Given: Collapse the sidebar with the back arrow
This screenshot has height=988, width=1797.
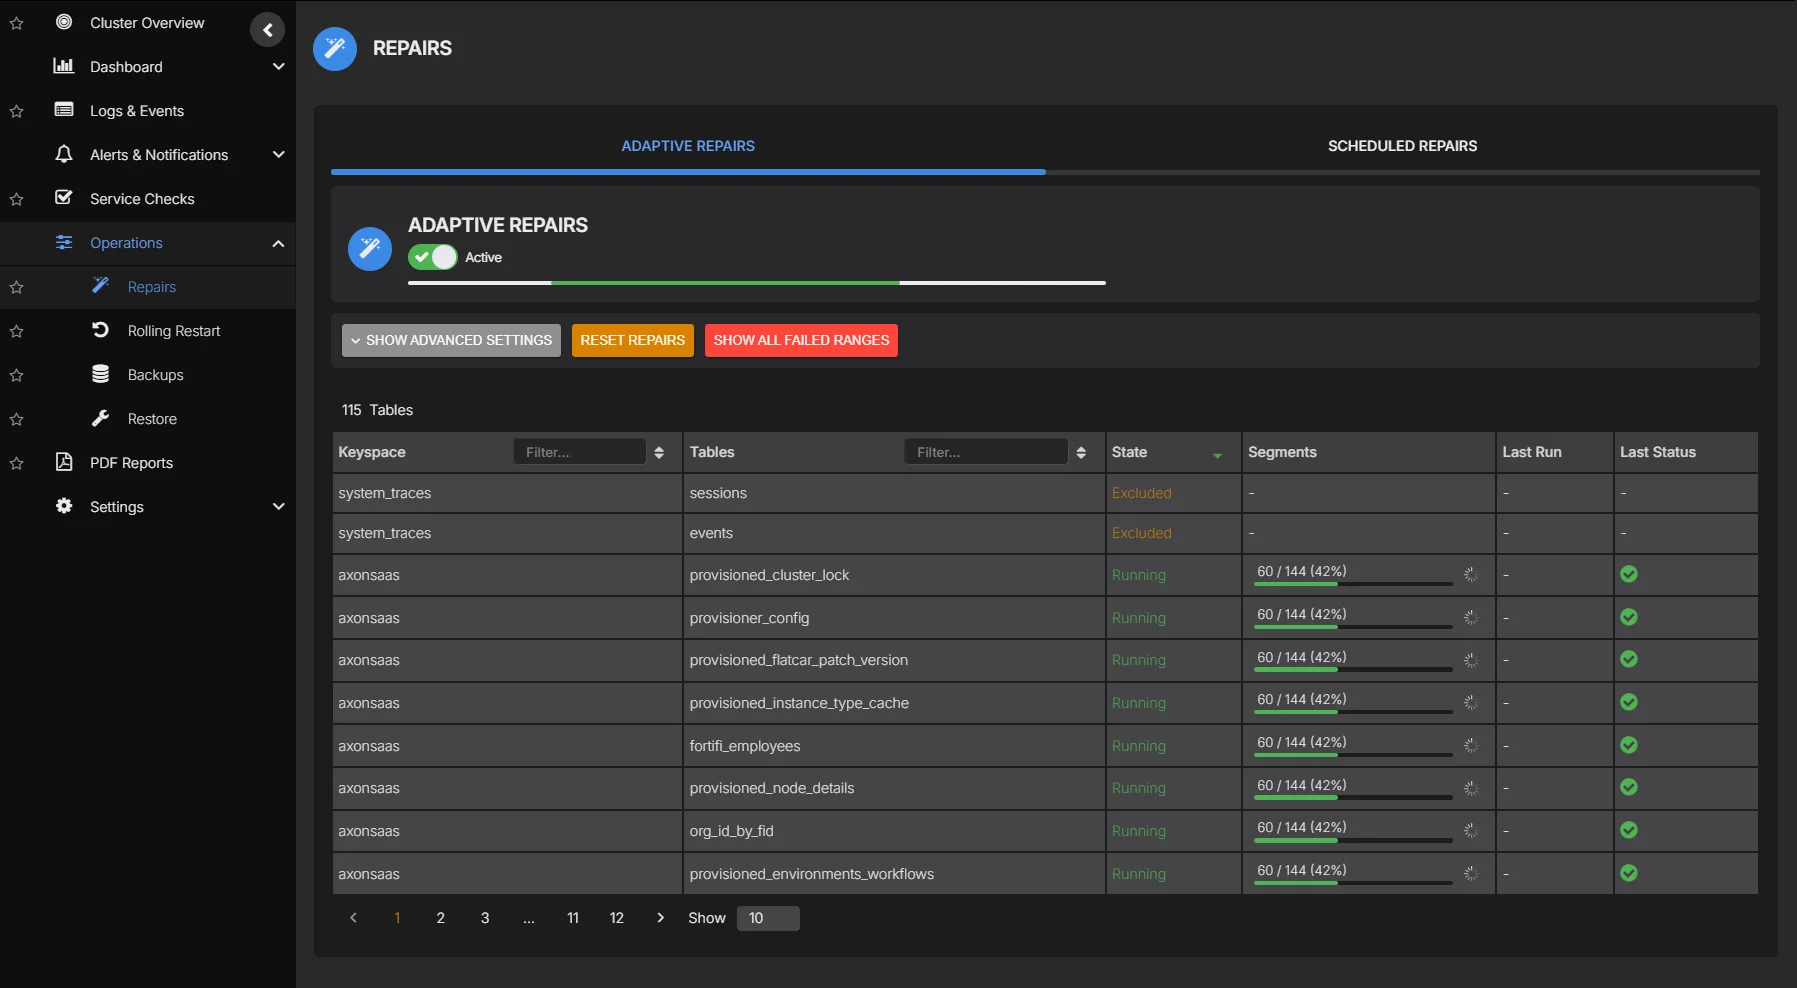Looking at the screenshot, I should pos(267,30).
